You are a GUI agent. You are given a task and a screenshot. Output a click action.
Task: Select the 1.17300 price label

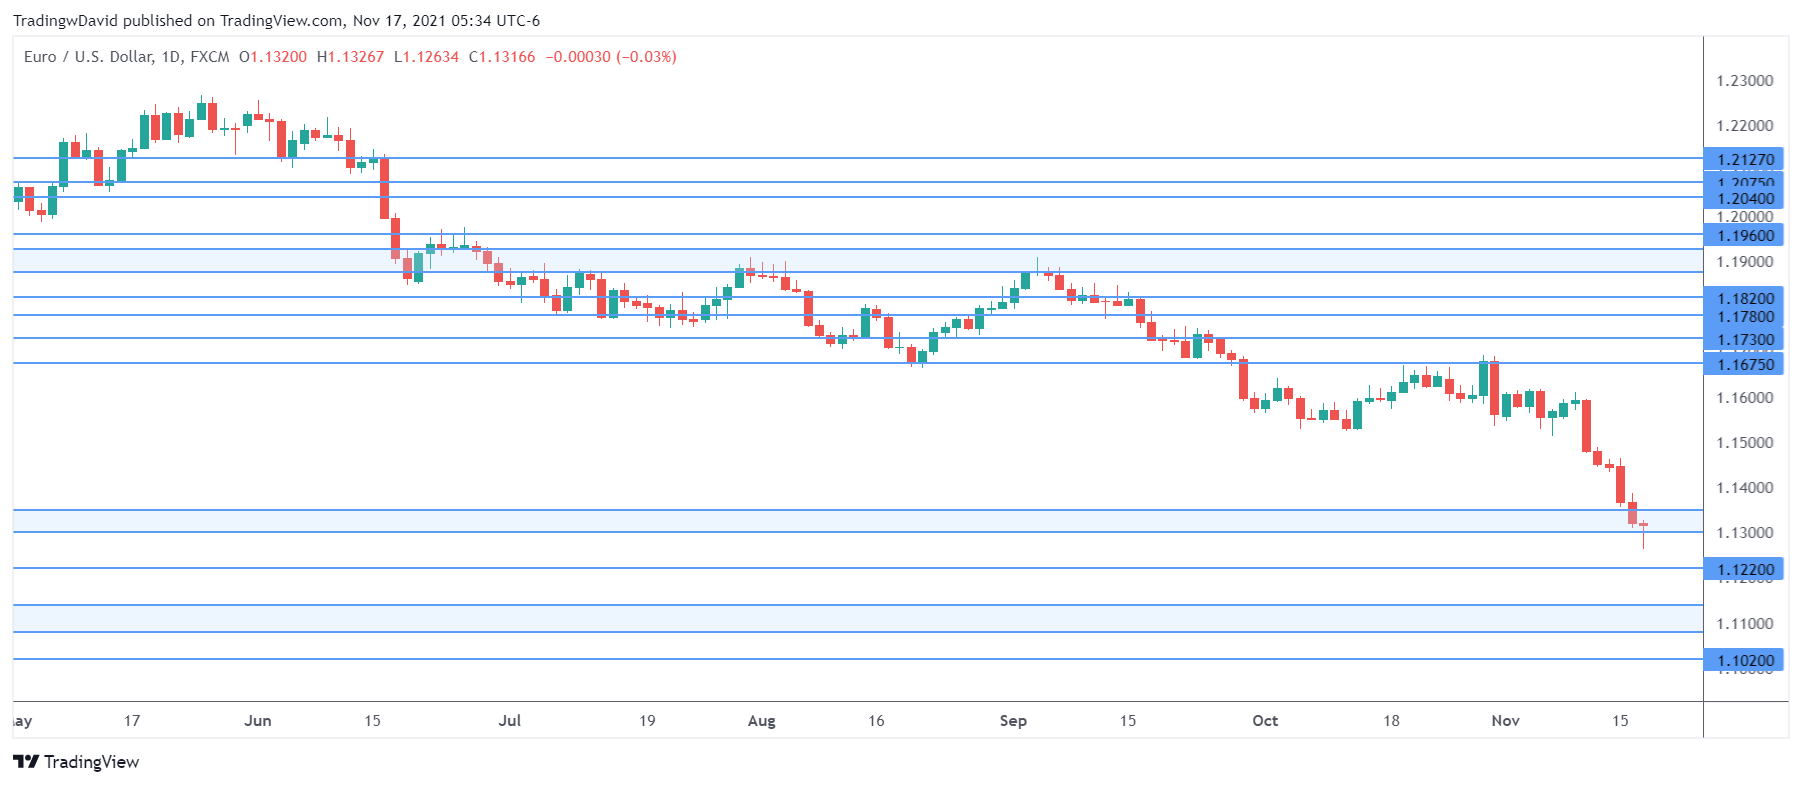[x=1745, y=340]
